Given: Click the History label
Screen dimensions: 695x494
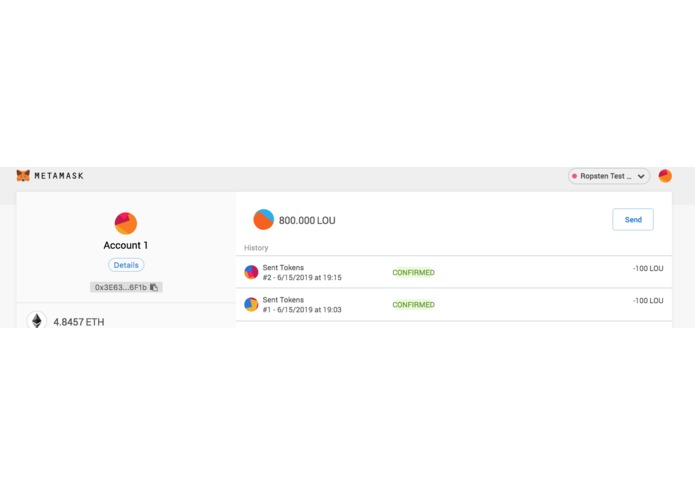Looking at the screenshot, I should [256, 248].
